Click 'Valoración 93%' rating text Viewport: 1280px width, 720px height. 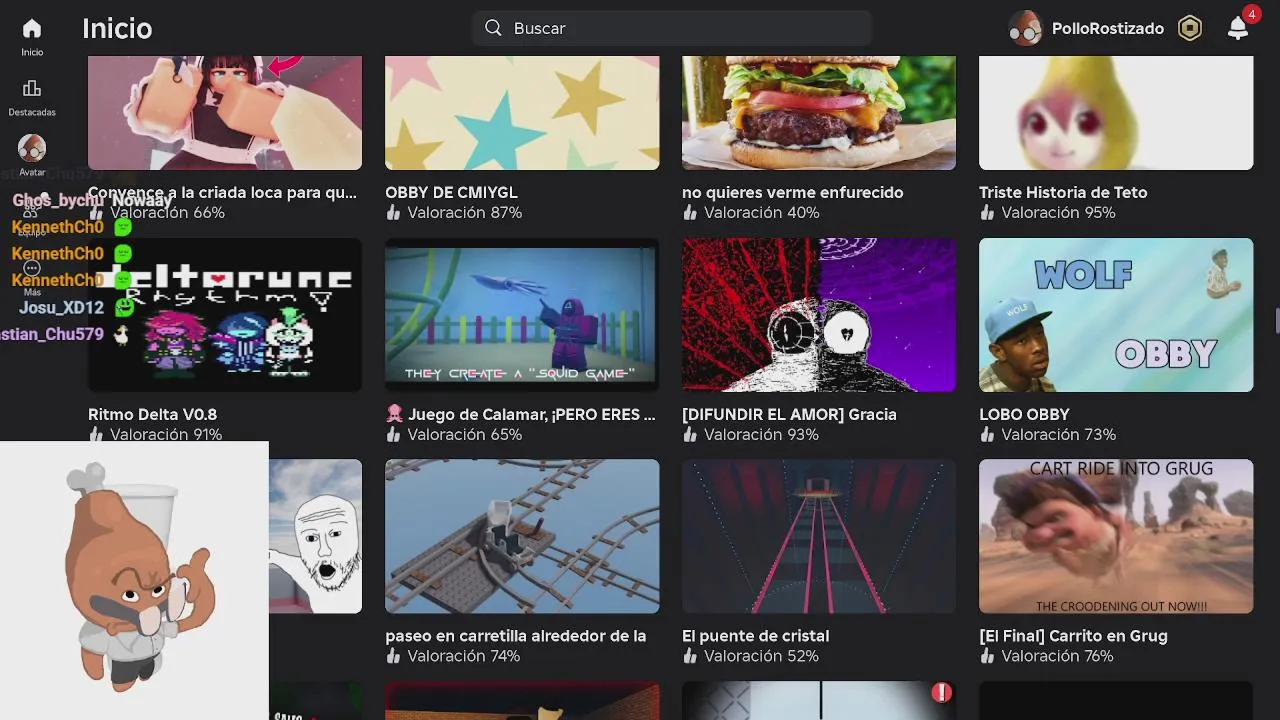[x=761, y=435]
